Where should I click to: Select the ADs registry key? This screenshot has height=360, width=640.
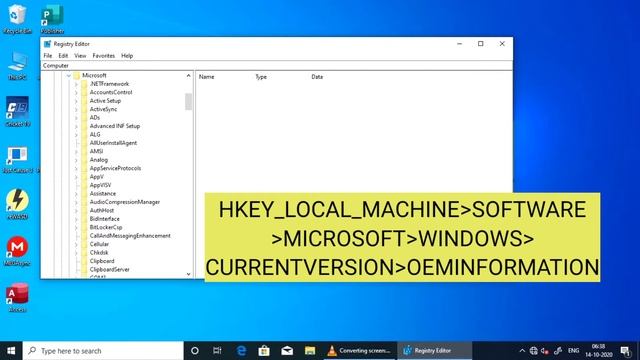pyautogui.click(x=95, y=118)
